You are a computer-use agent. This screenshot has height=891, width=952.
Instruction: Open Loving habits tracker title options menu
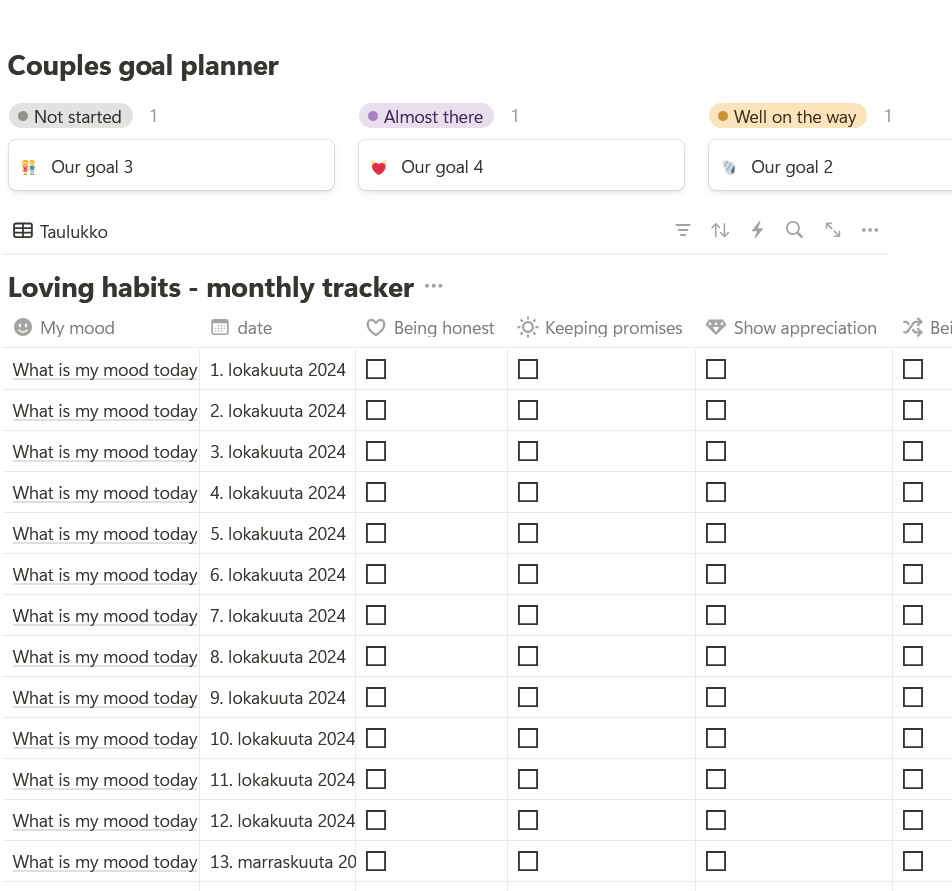(433, 287)
